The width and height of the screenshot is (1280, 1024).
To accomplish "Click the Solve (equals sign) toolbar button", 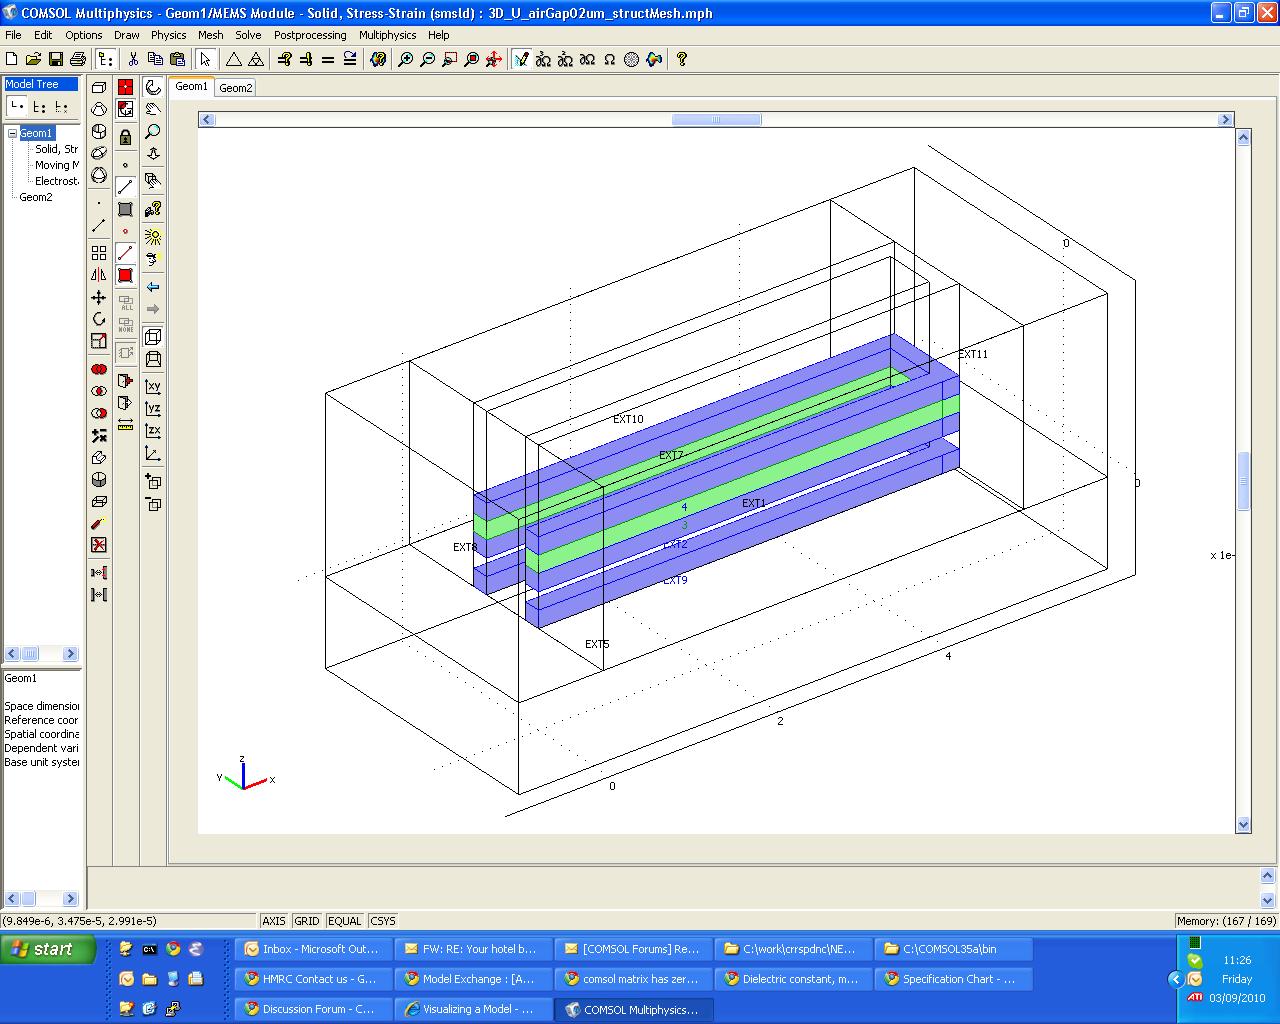I will [327, 60].
